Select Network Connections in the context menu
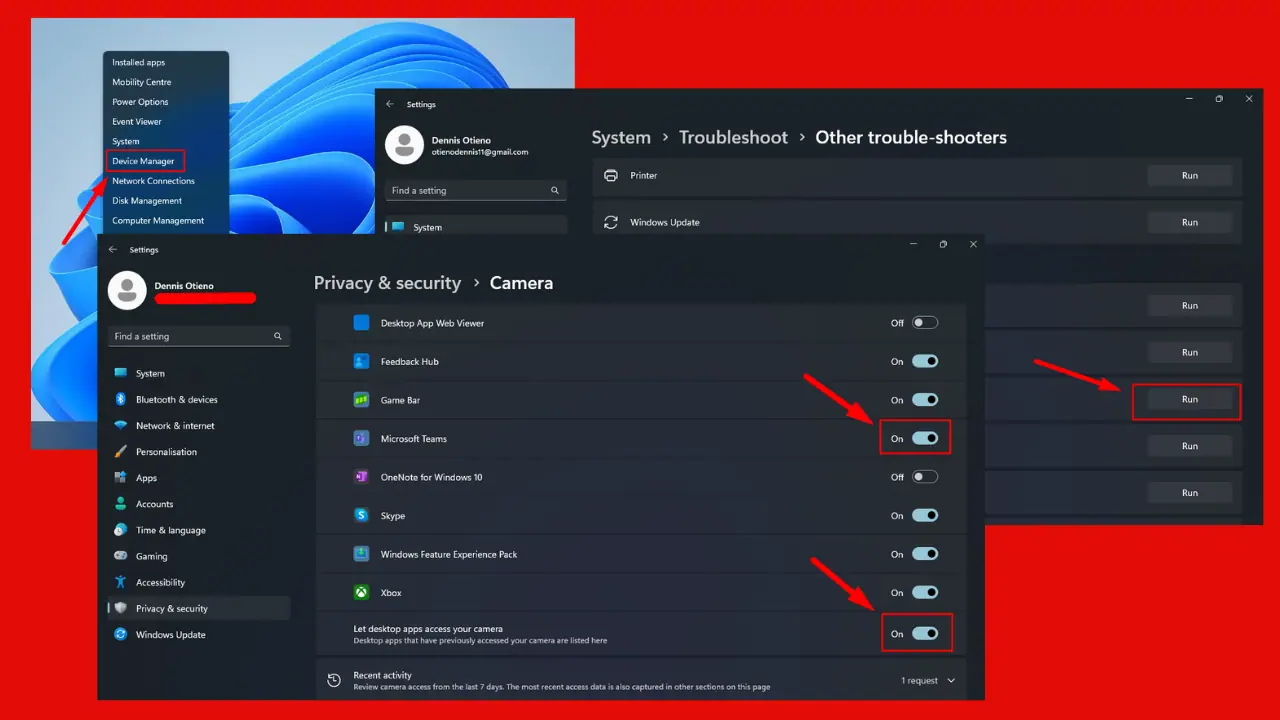 153,181
